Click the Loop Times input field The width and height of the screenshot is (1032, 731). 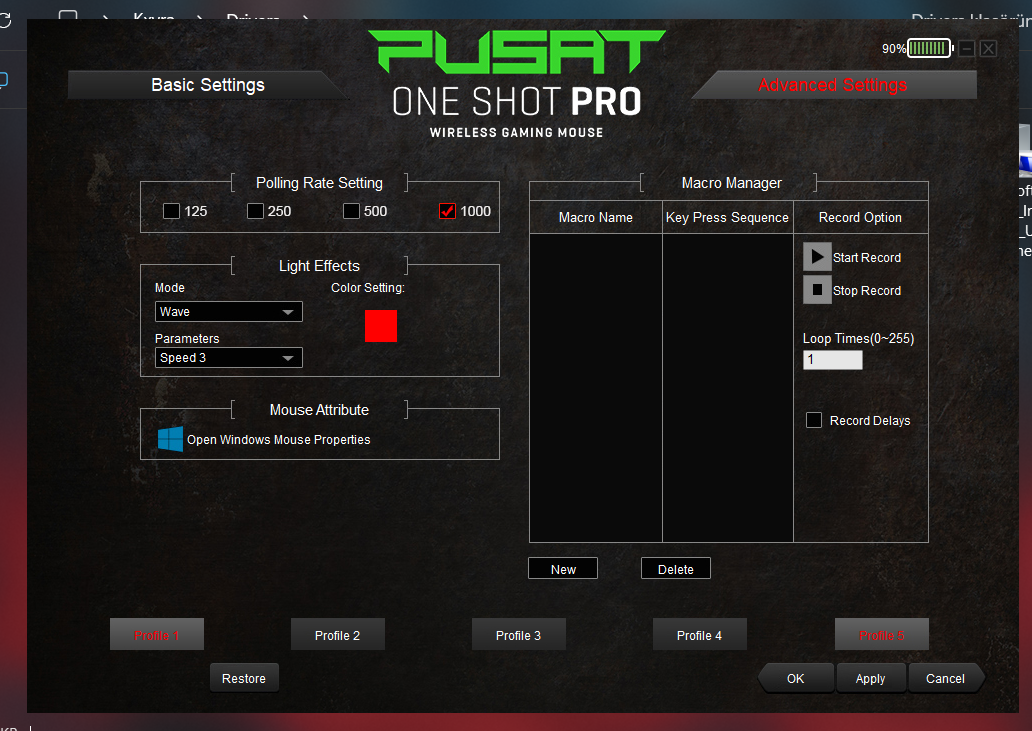pos(833,359)
